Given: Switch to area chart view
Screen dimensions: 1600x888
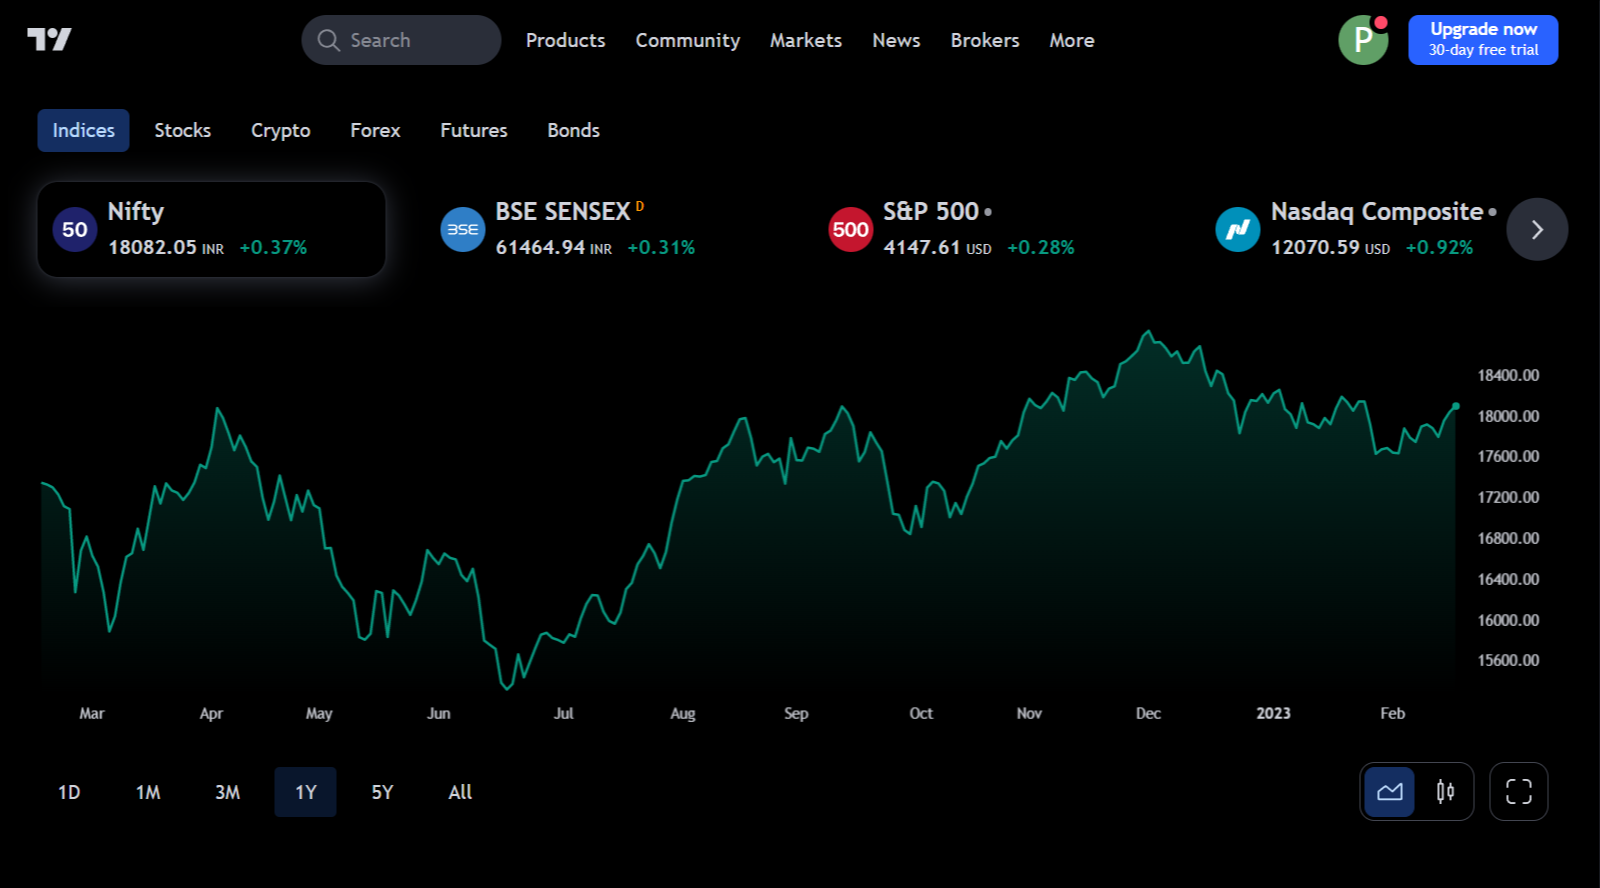Looking at the screenshot, I should pyautogui.click(x=1390, y=792).
